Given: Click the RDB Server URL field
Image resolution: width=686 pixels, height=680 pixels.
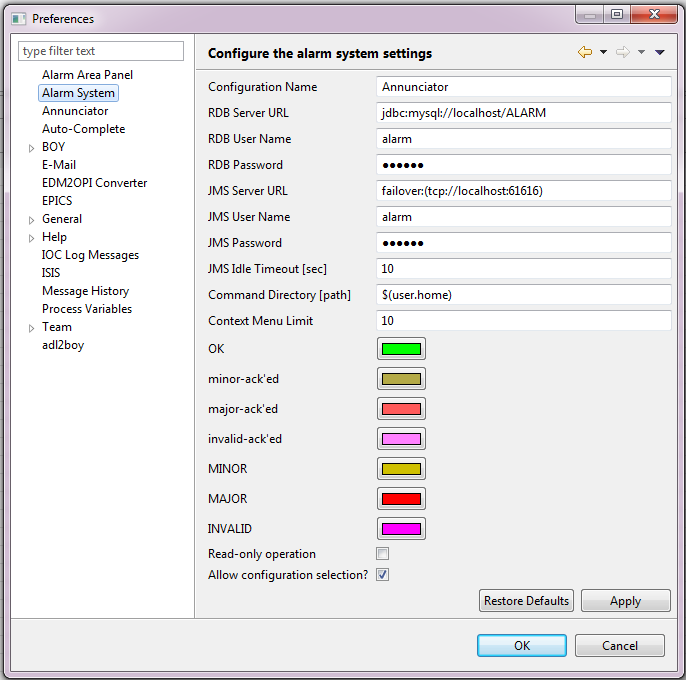Looking at the screenshot, I should coord(524,112).
